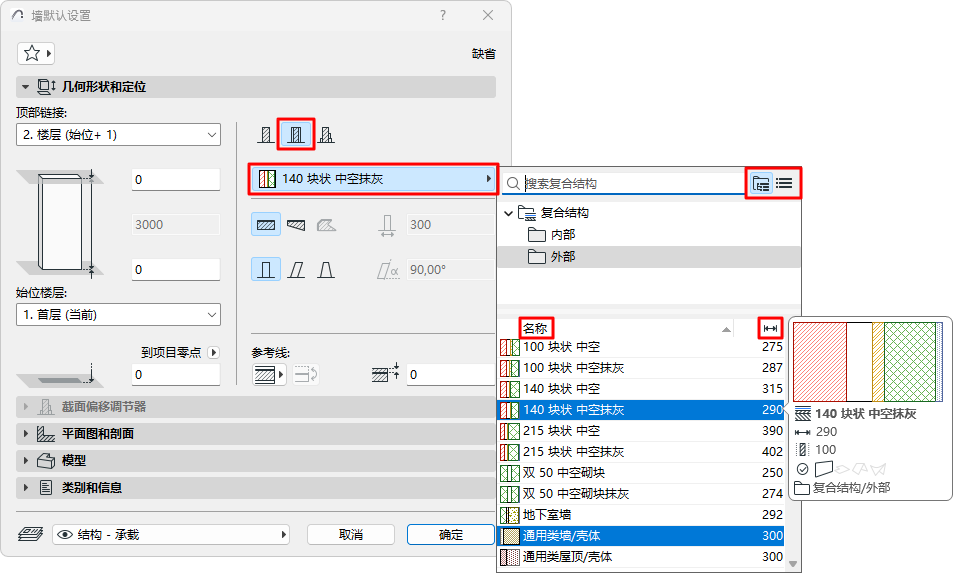This screenshot has width=953, height=573.
Task: Click the bottom offset input field
Action: (x=176, y=270)
